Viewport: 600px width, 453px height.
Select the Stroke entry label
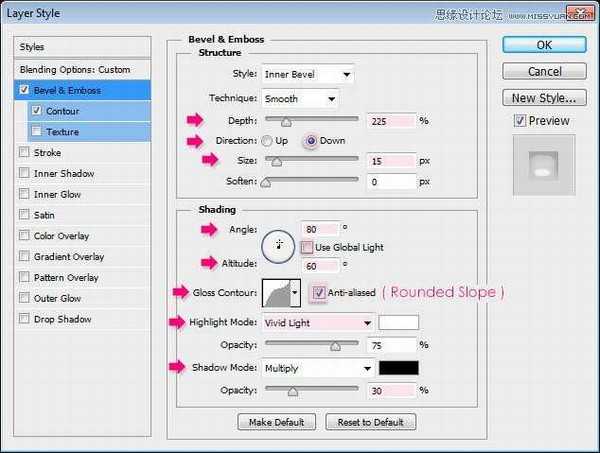tap(47, 153)
